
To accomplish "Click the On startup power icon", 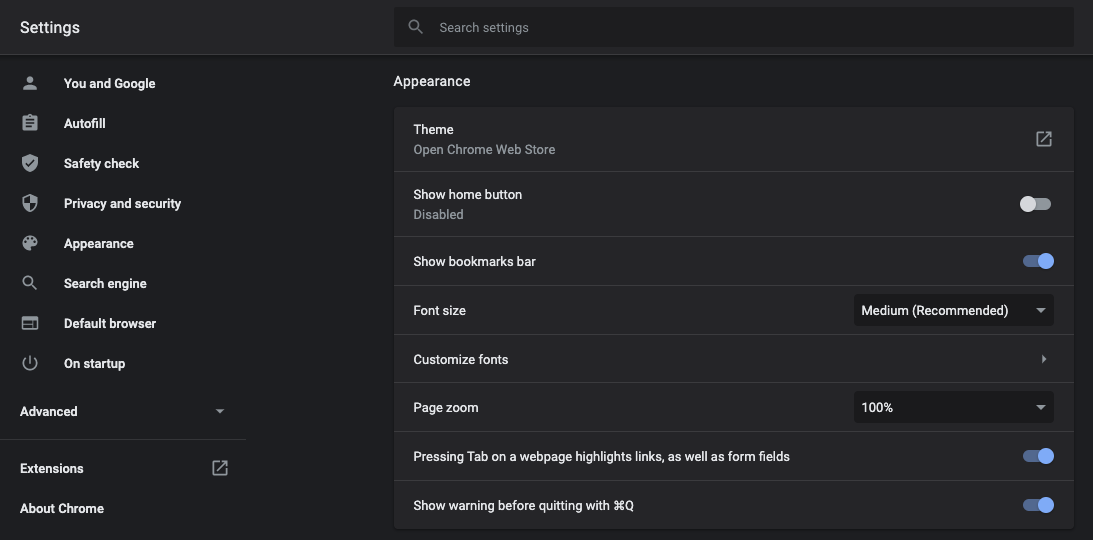I will click(x=30, y=363).
